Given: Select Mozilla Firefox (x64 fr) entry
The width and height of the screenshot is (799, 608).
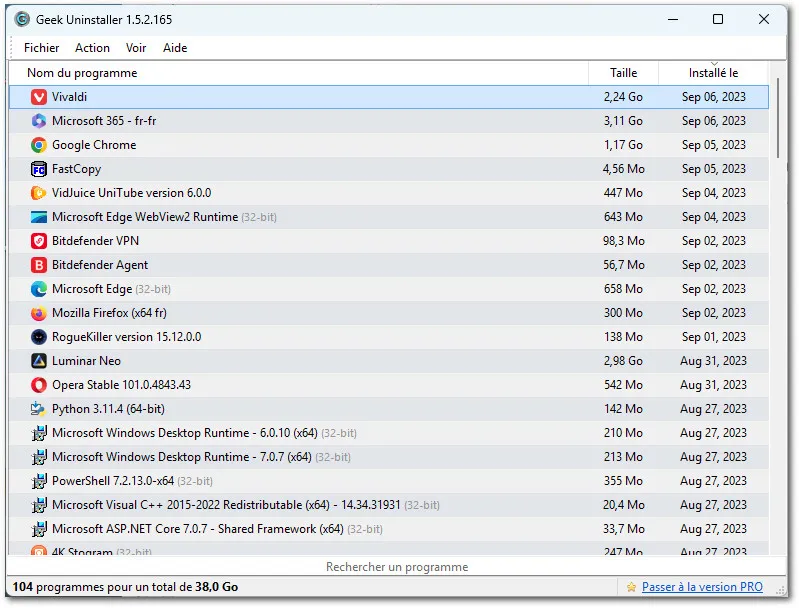Looking at the screenshot, I should tap(109, 313).
